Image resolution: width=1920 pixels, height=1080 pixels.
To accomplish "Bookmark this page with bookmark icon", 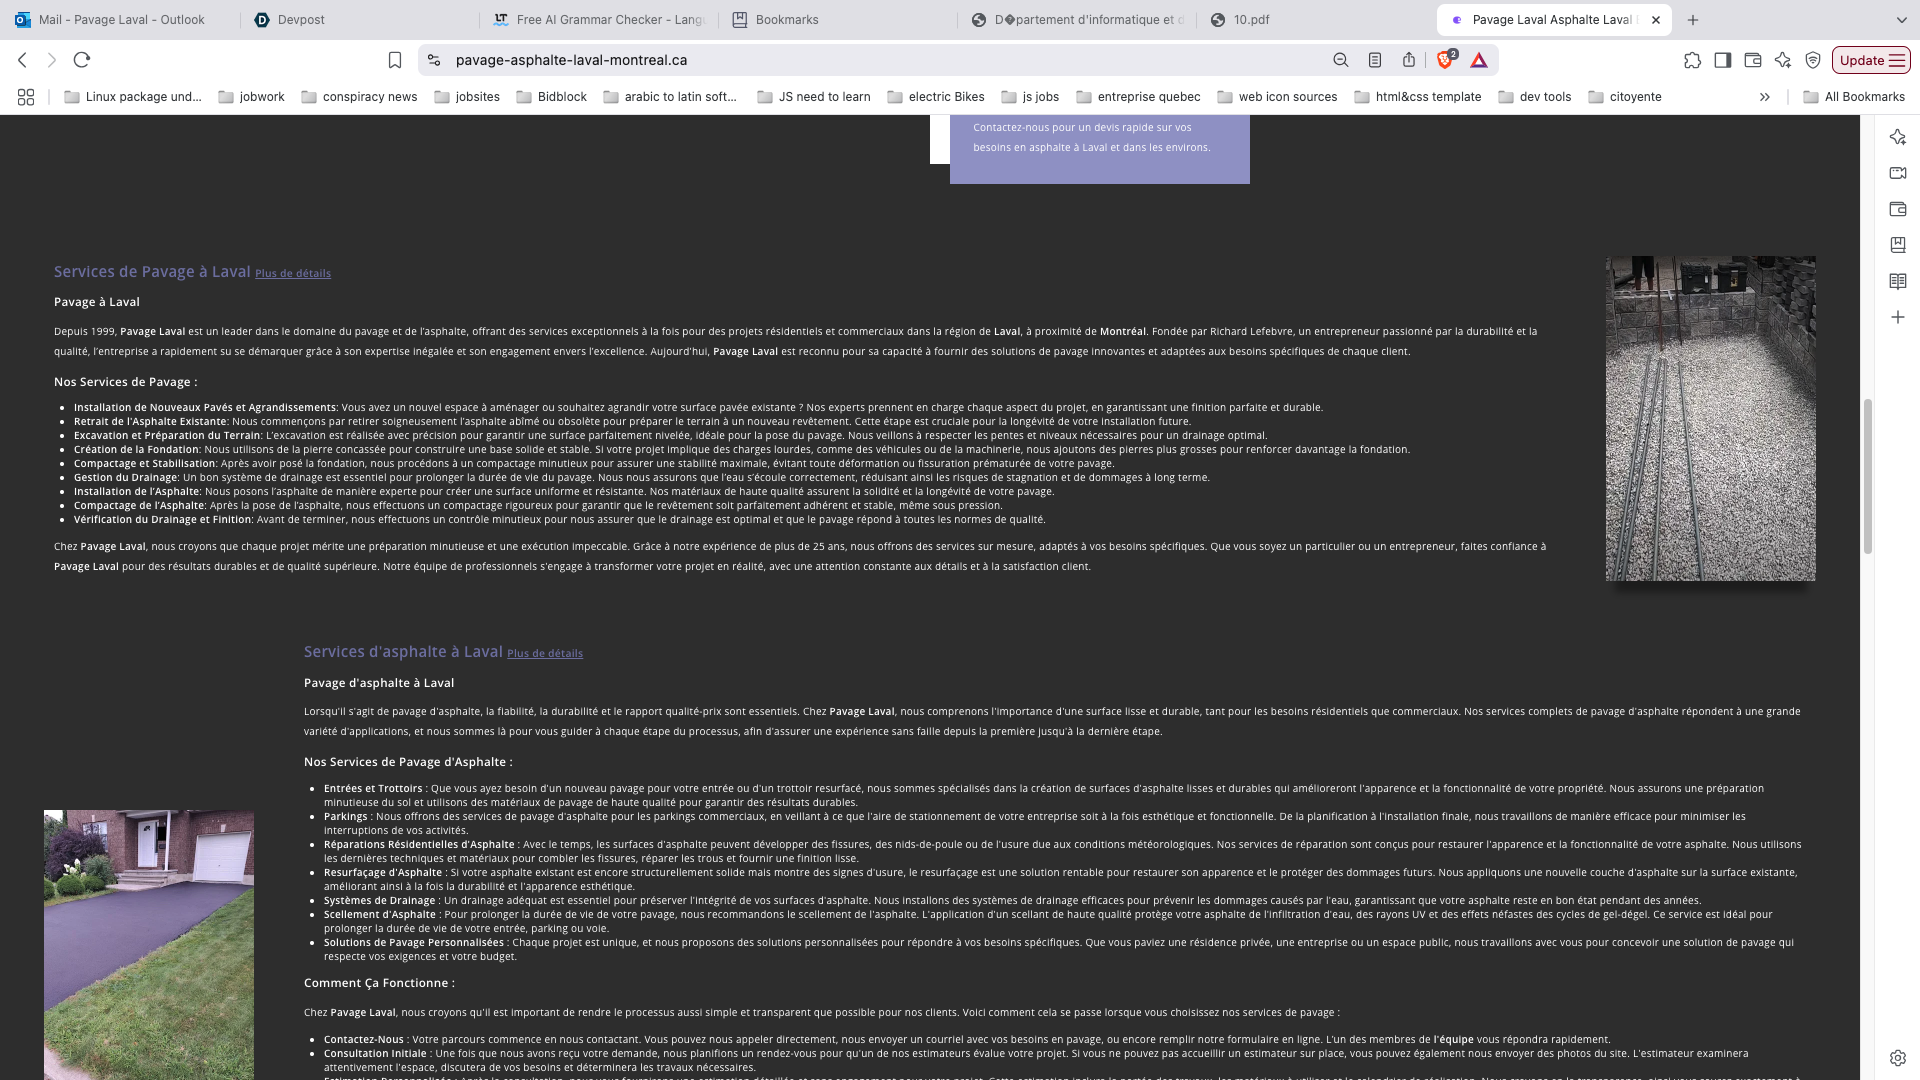I will pos(395,60).
